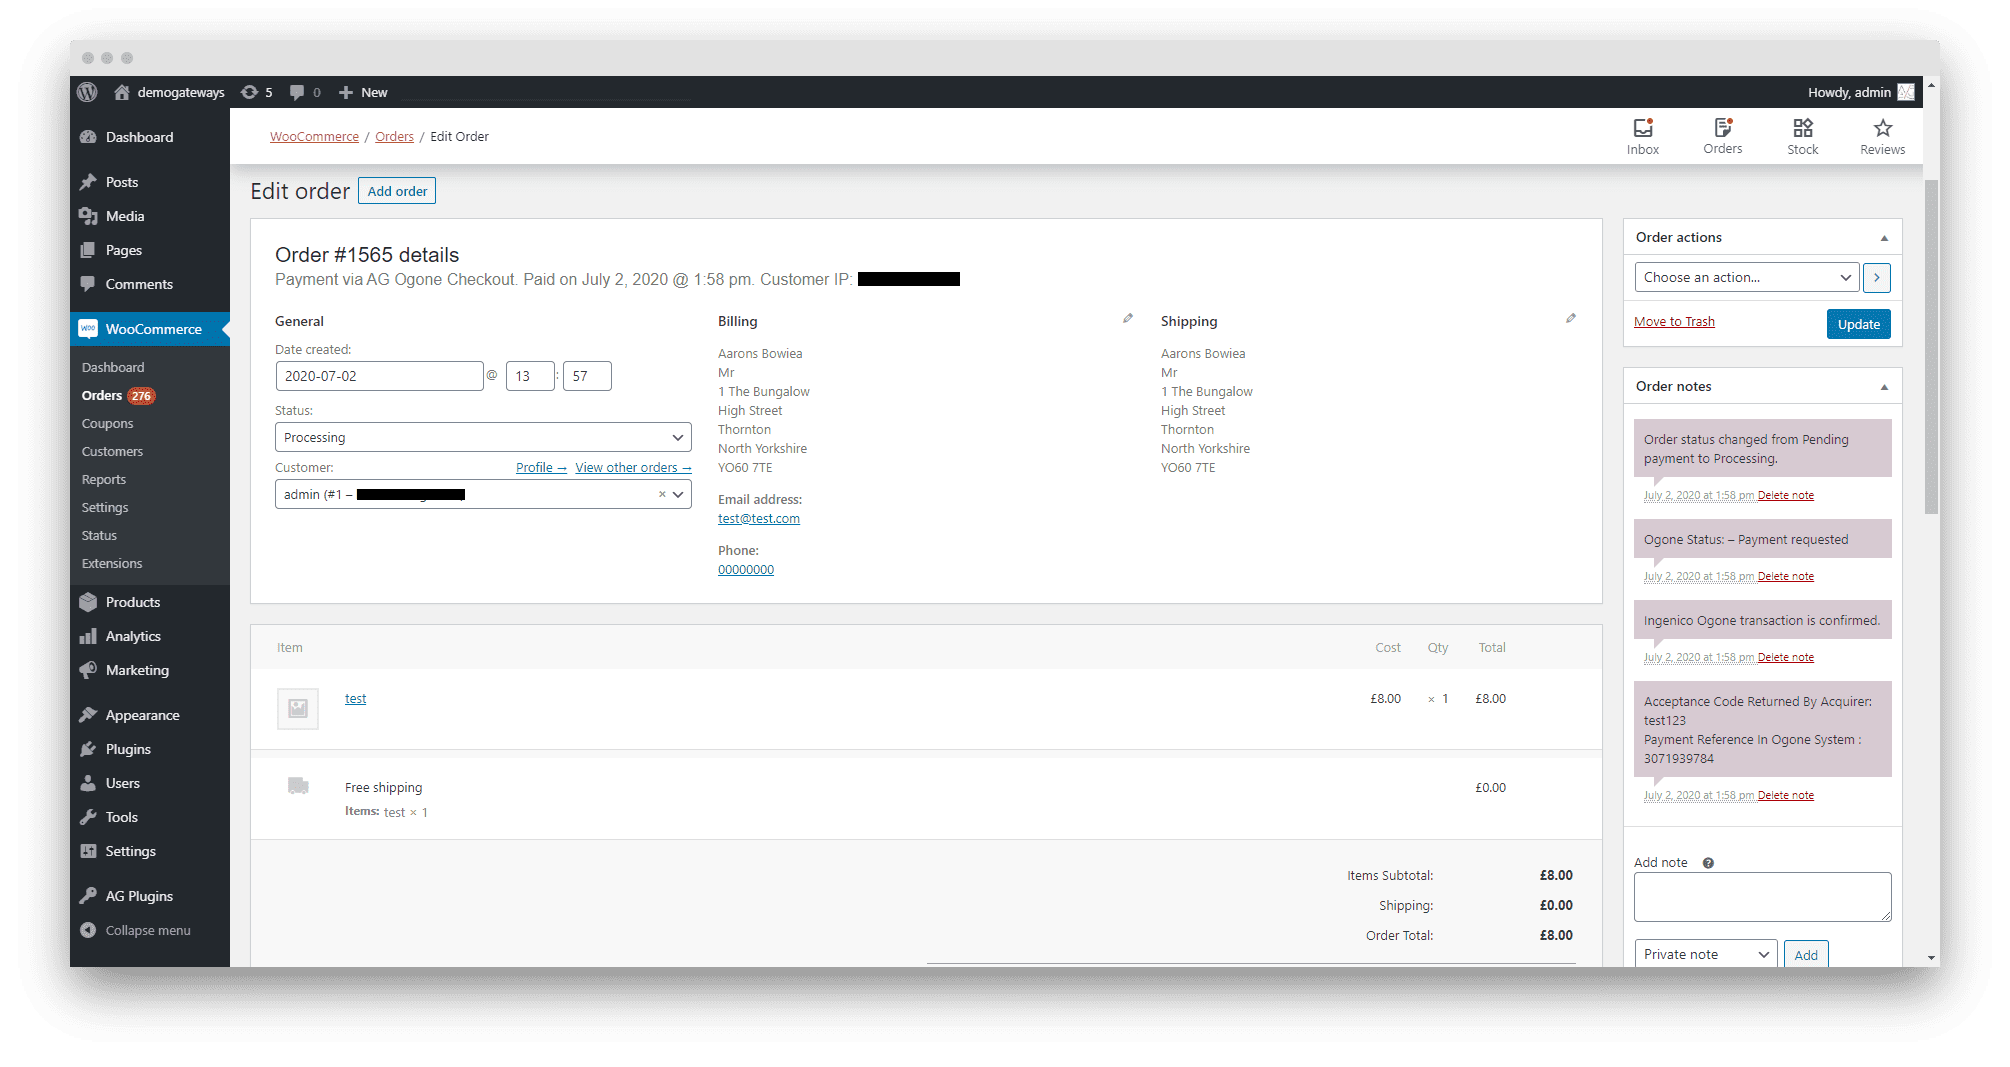This screenshot has height=1067, width=2010.
Task: Open the Customer select dropdown
Action: click(483, 494)
